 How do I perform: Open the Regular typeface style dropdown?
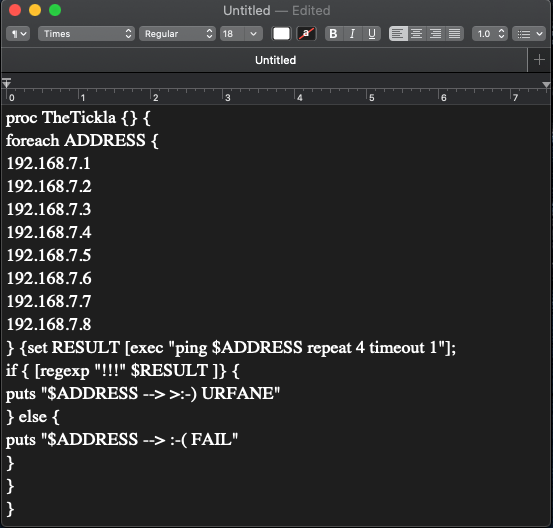point(177,34)
